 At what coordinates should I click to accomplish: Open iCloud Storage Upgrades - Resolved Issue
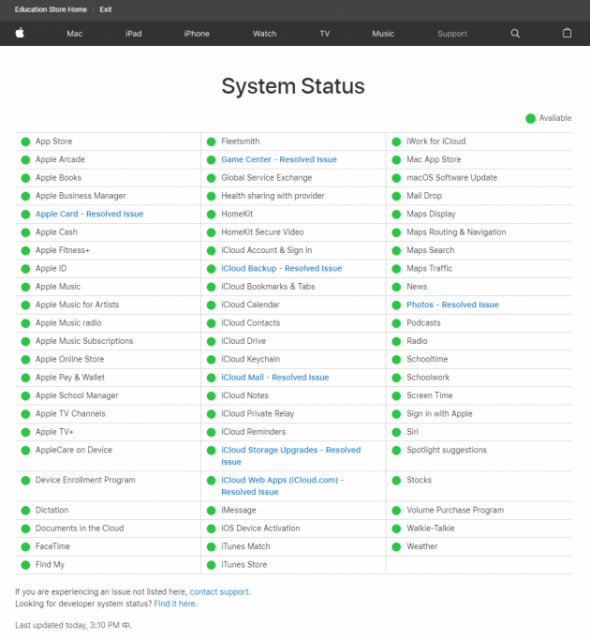[x=291, y=456]
